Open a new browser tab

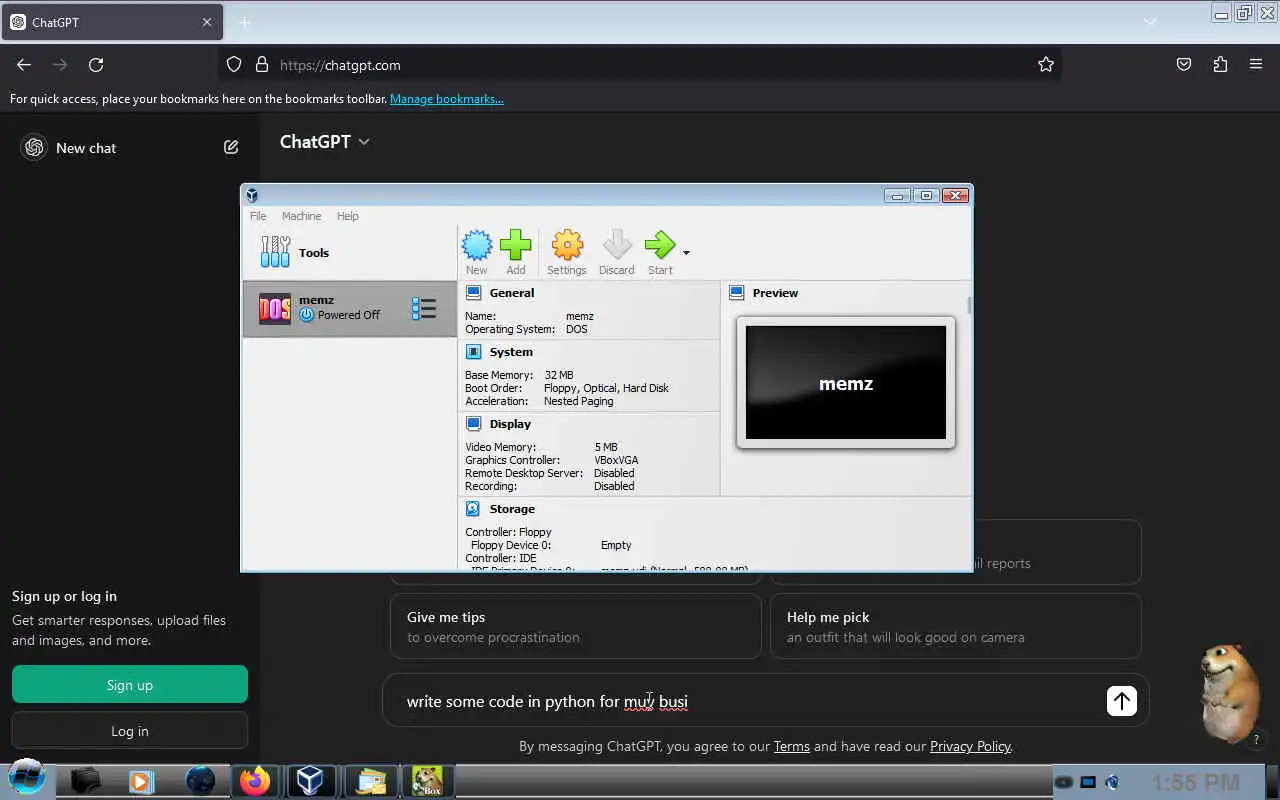(x=244, y=22)
